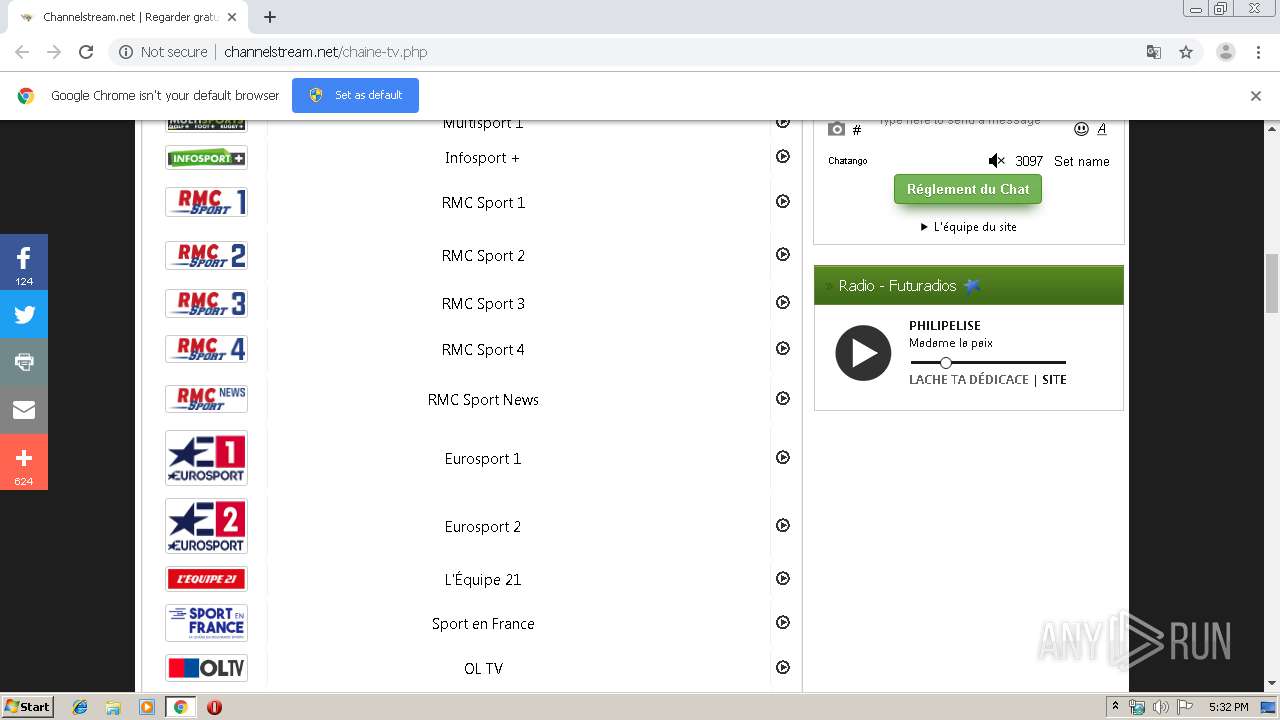Play the RMC Sport News stream
Screen dimensions: 1280x720
783,399
